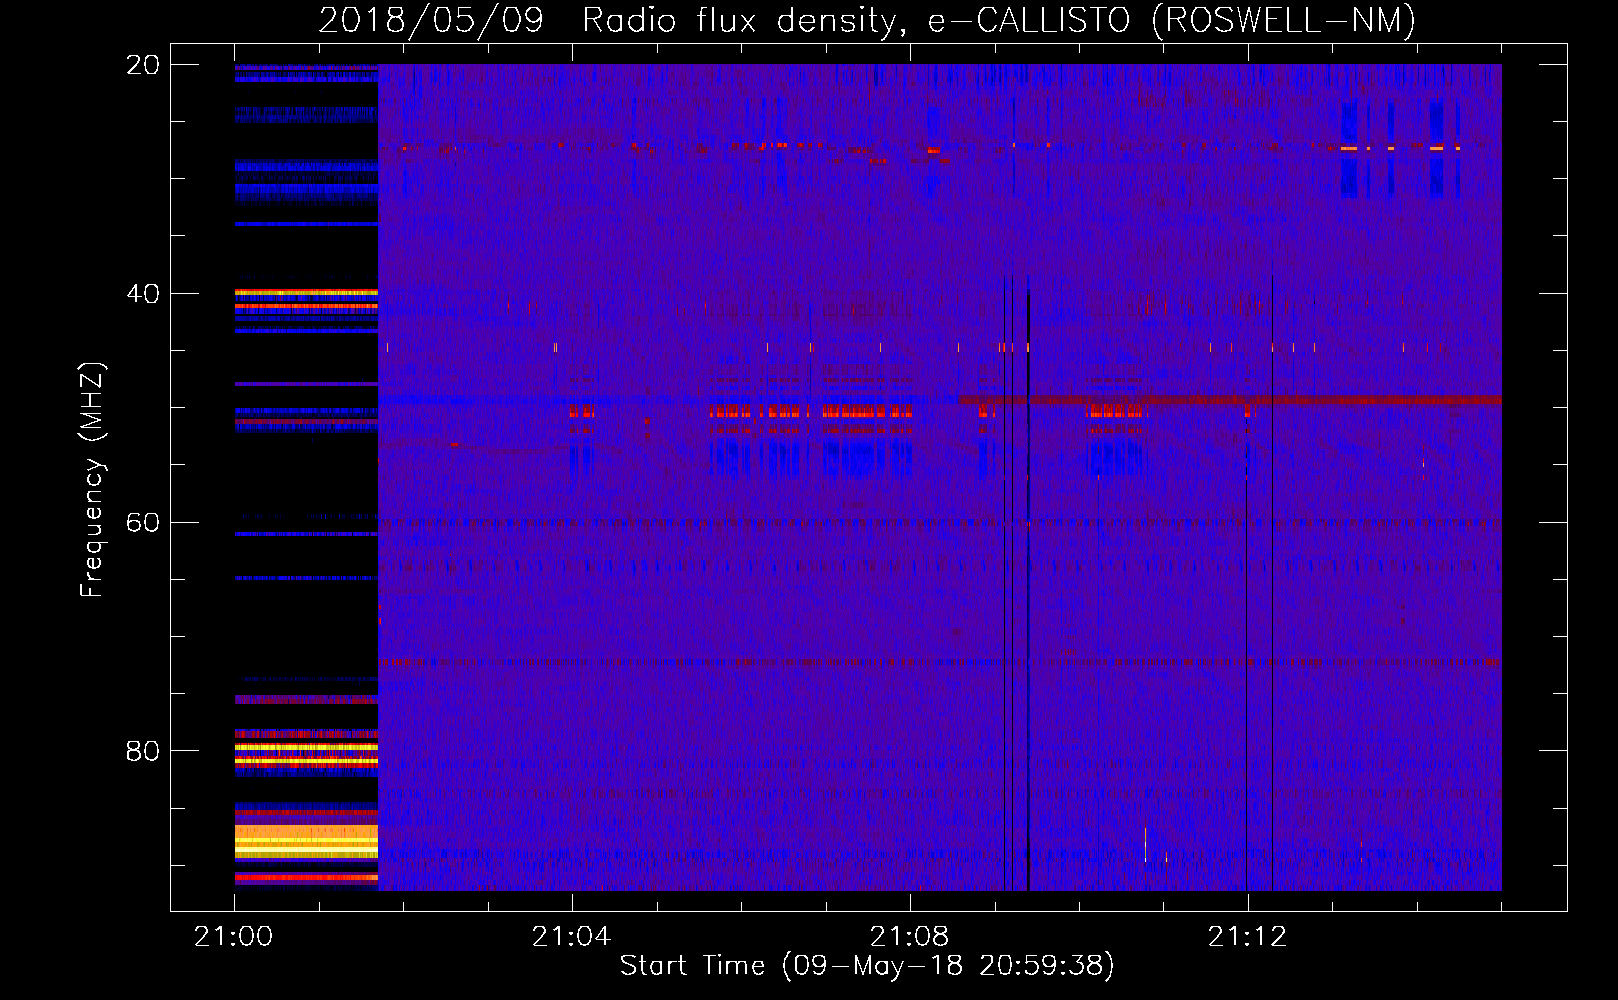Click the 21:12 time tick label

[1247, 937]
